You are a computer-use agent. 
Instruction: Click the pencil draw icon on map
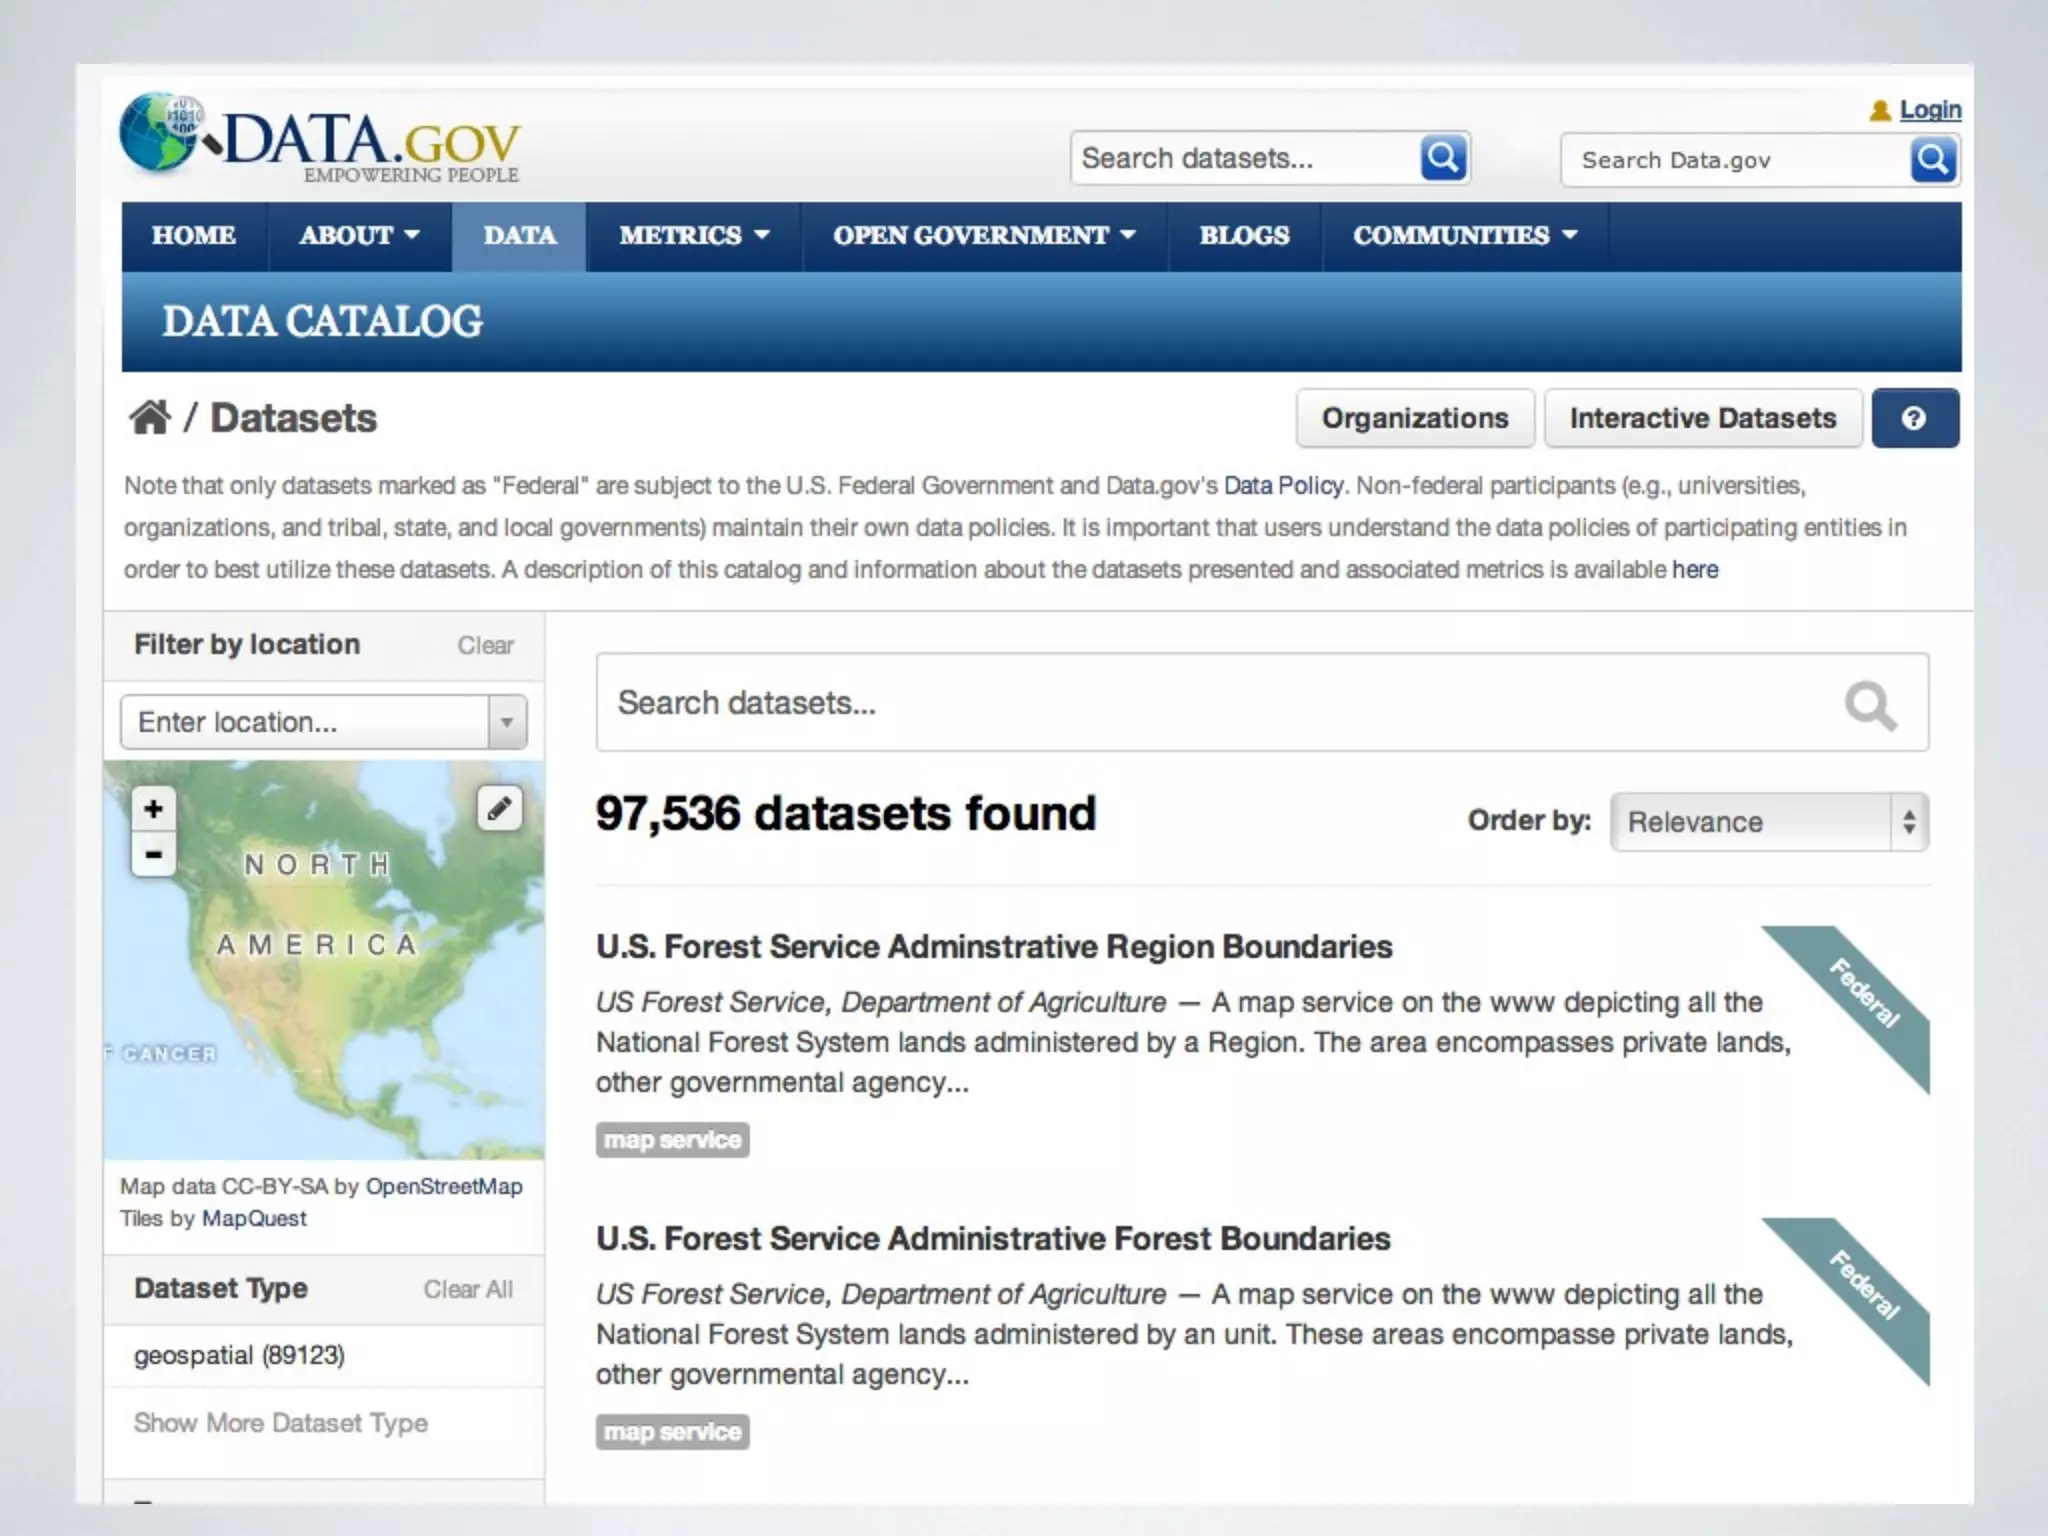point(499,808)
